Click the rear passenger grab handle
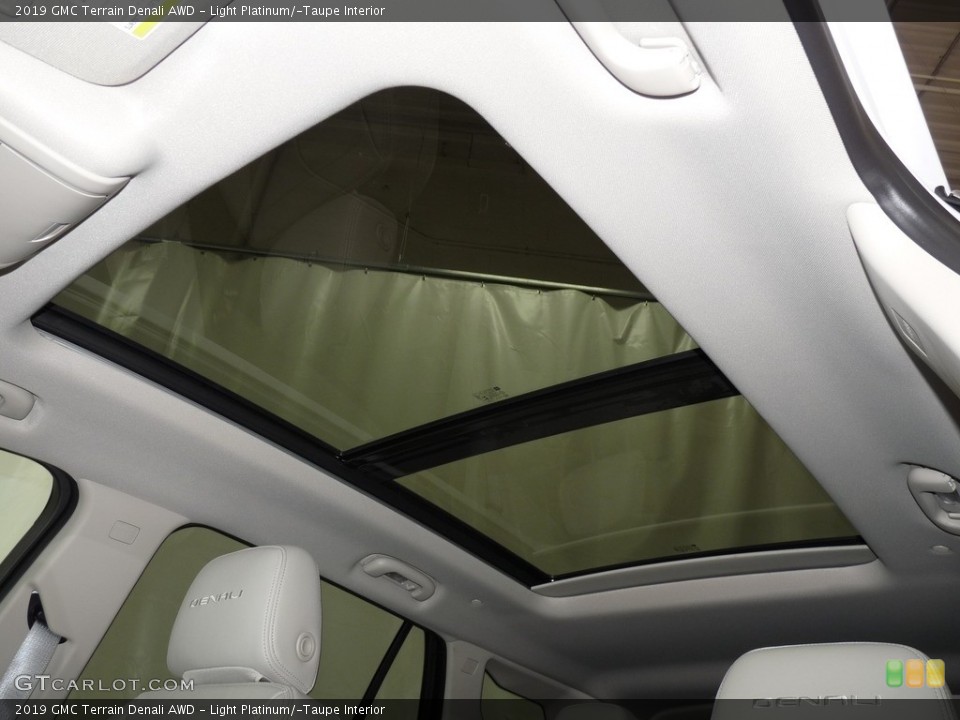This screenshot has width=960, height=720. (x=397, y=576)
